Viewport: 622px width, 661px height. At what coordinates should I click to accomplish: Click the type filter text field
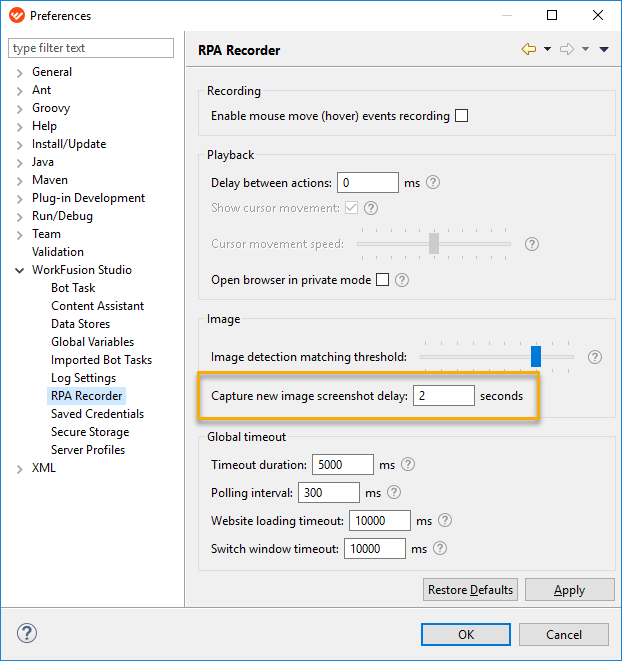pyautogui.click(x=91, y=48)
